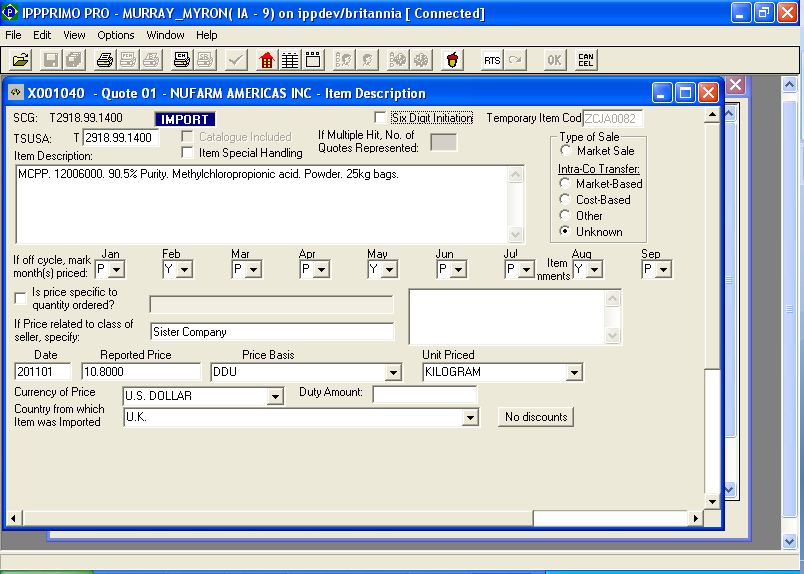This screenshot has height=574, width=804.
Task: Click the item window's title bar icon
Action: pyautogui.click(x=16, y=92)
